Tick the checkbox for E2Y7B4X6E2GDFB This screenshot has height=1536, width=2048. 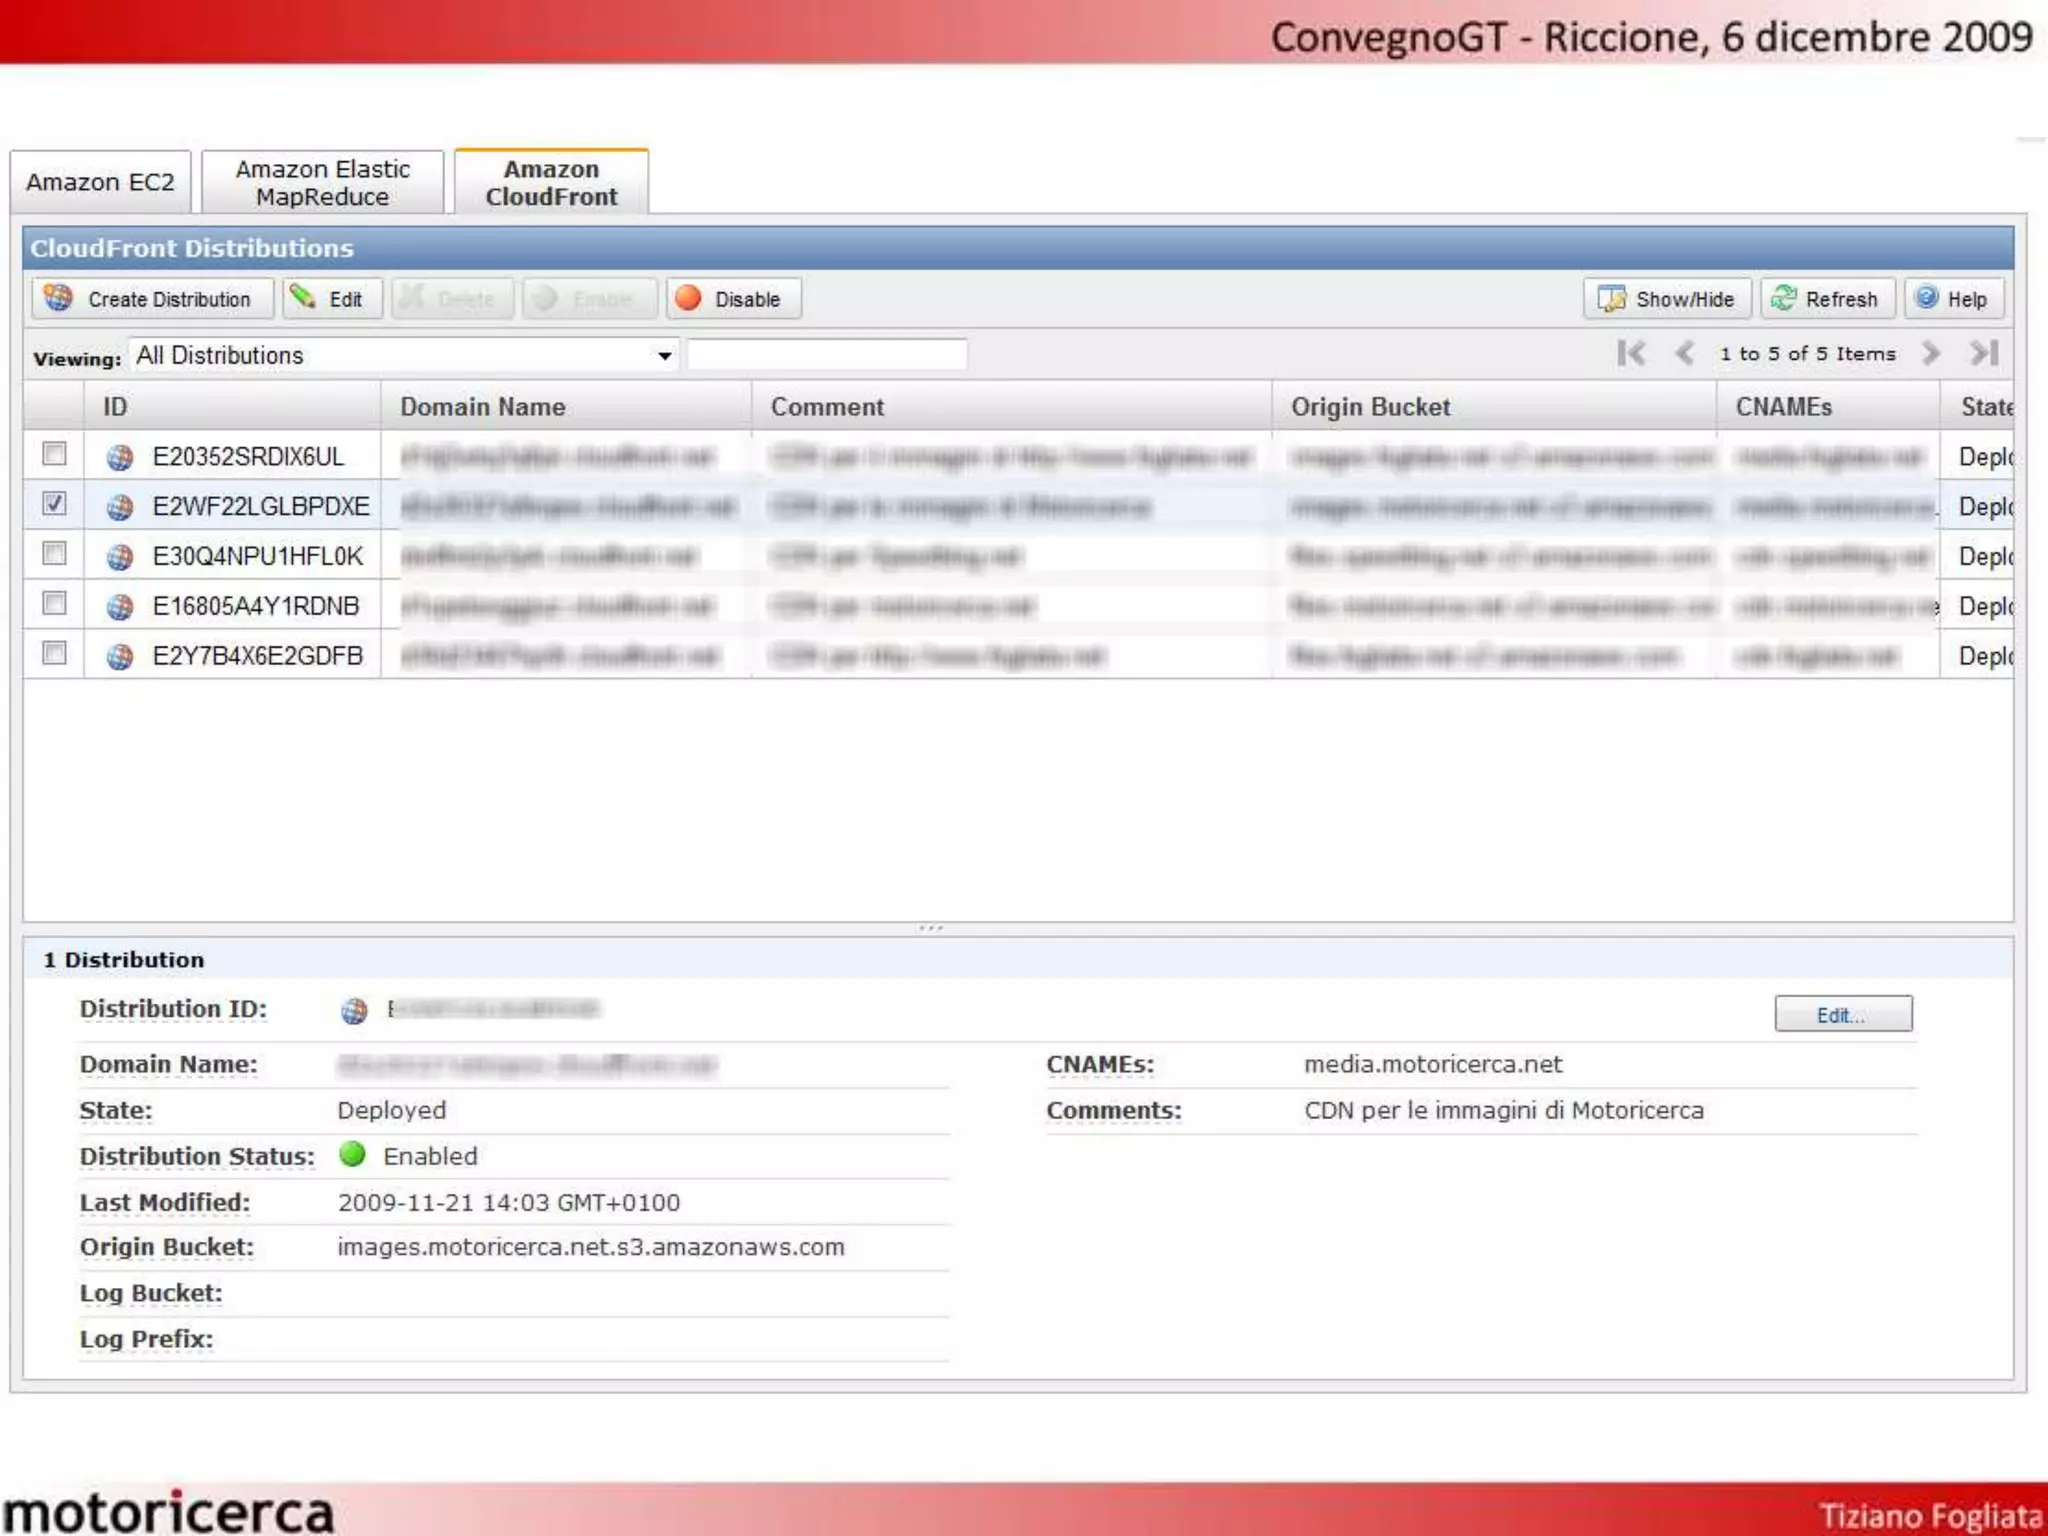(54, 654)
